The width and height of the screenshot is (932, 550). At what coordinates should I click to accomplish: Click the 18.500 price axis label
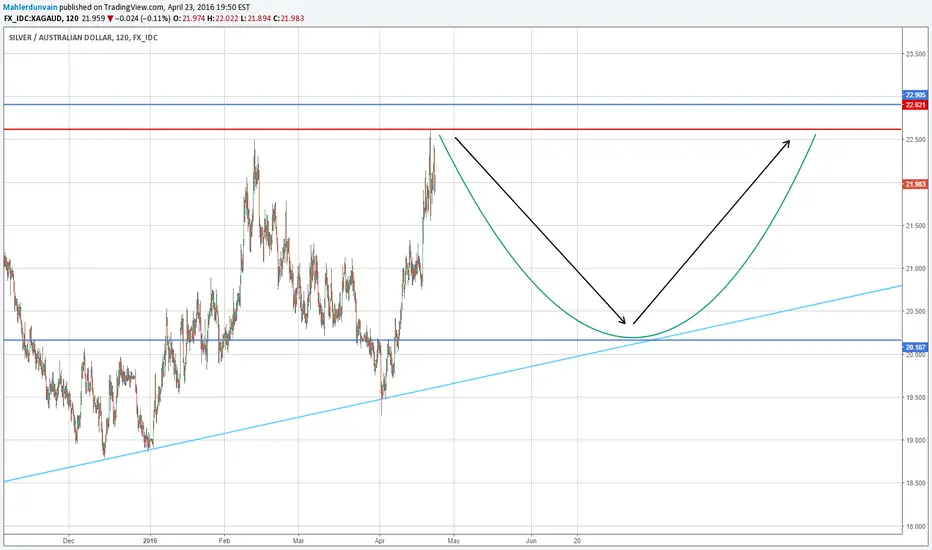coord(915,483)
